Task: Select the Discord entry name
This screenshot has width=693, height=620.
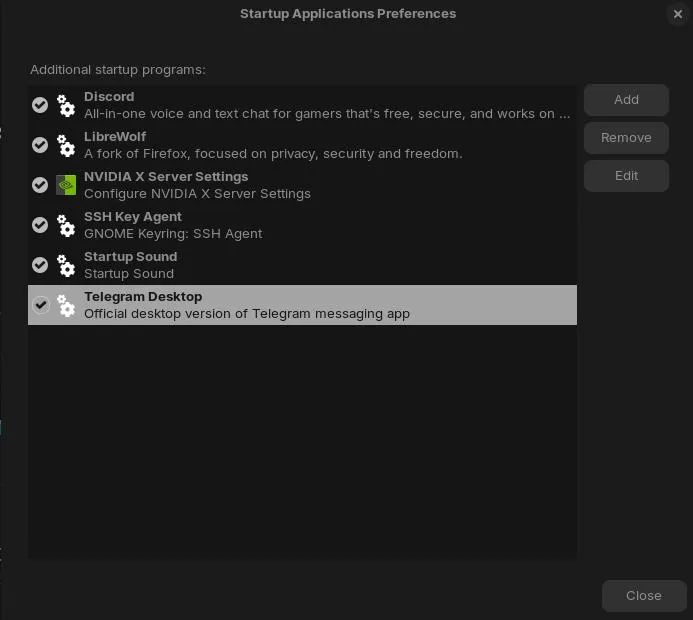Action: pos(109,97)
